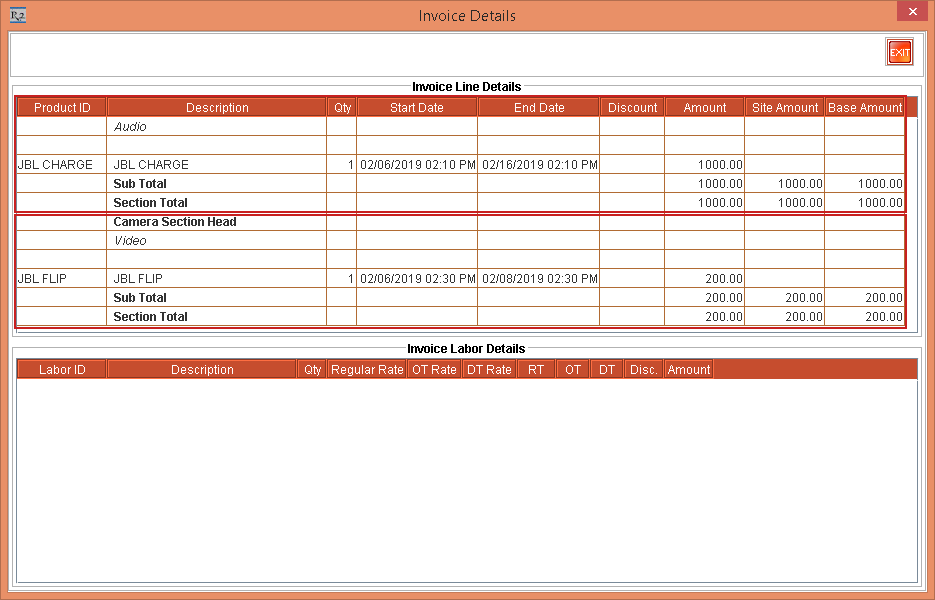Image resolution: width=935 pixels, height=600 pixels.
Task: Click the red EXIT icon
Action: click(899, 53)
